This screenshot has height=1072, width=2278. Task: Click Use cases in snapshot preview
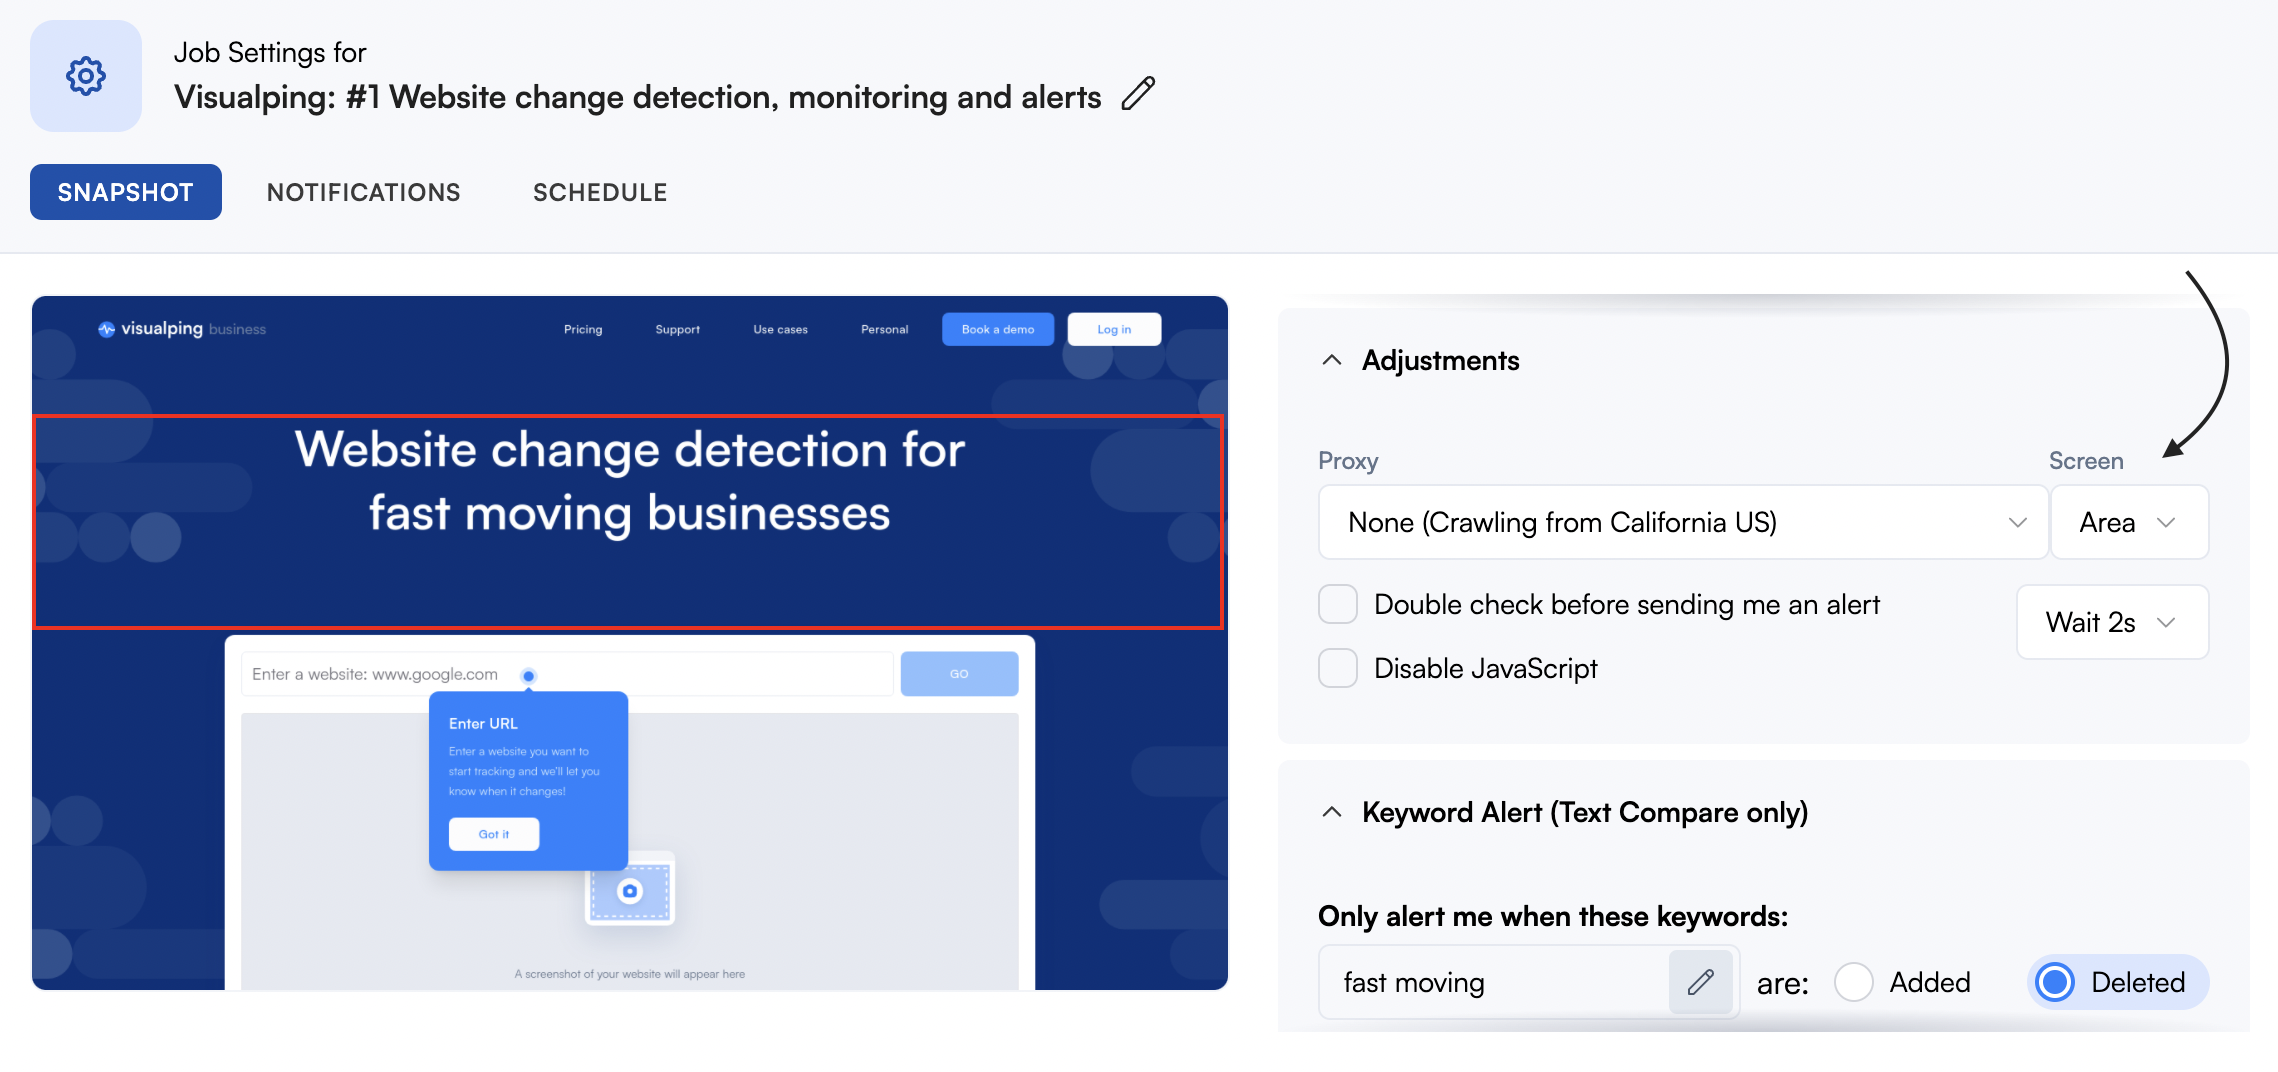pyautogui.click(x=780, y=329)
